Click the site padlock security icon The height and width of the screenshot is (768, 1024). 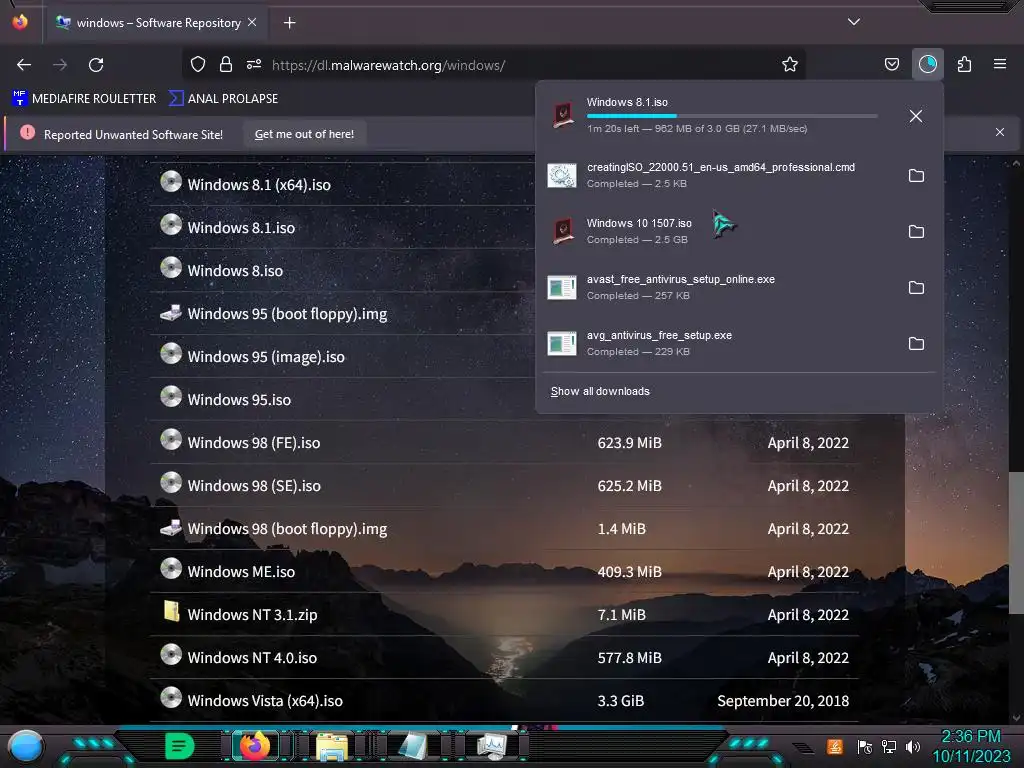coord(226,65)
